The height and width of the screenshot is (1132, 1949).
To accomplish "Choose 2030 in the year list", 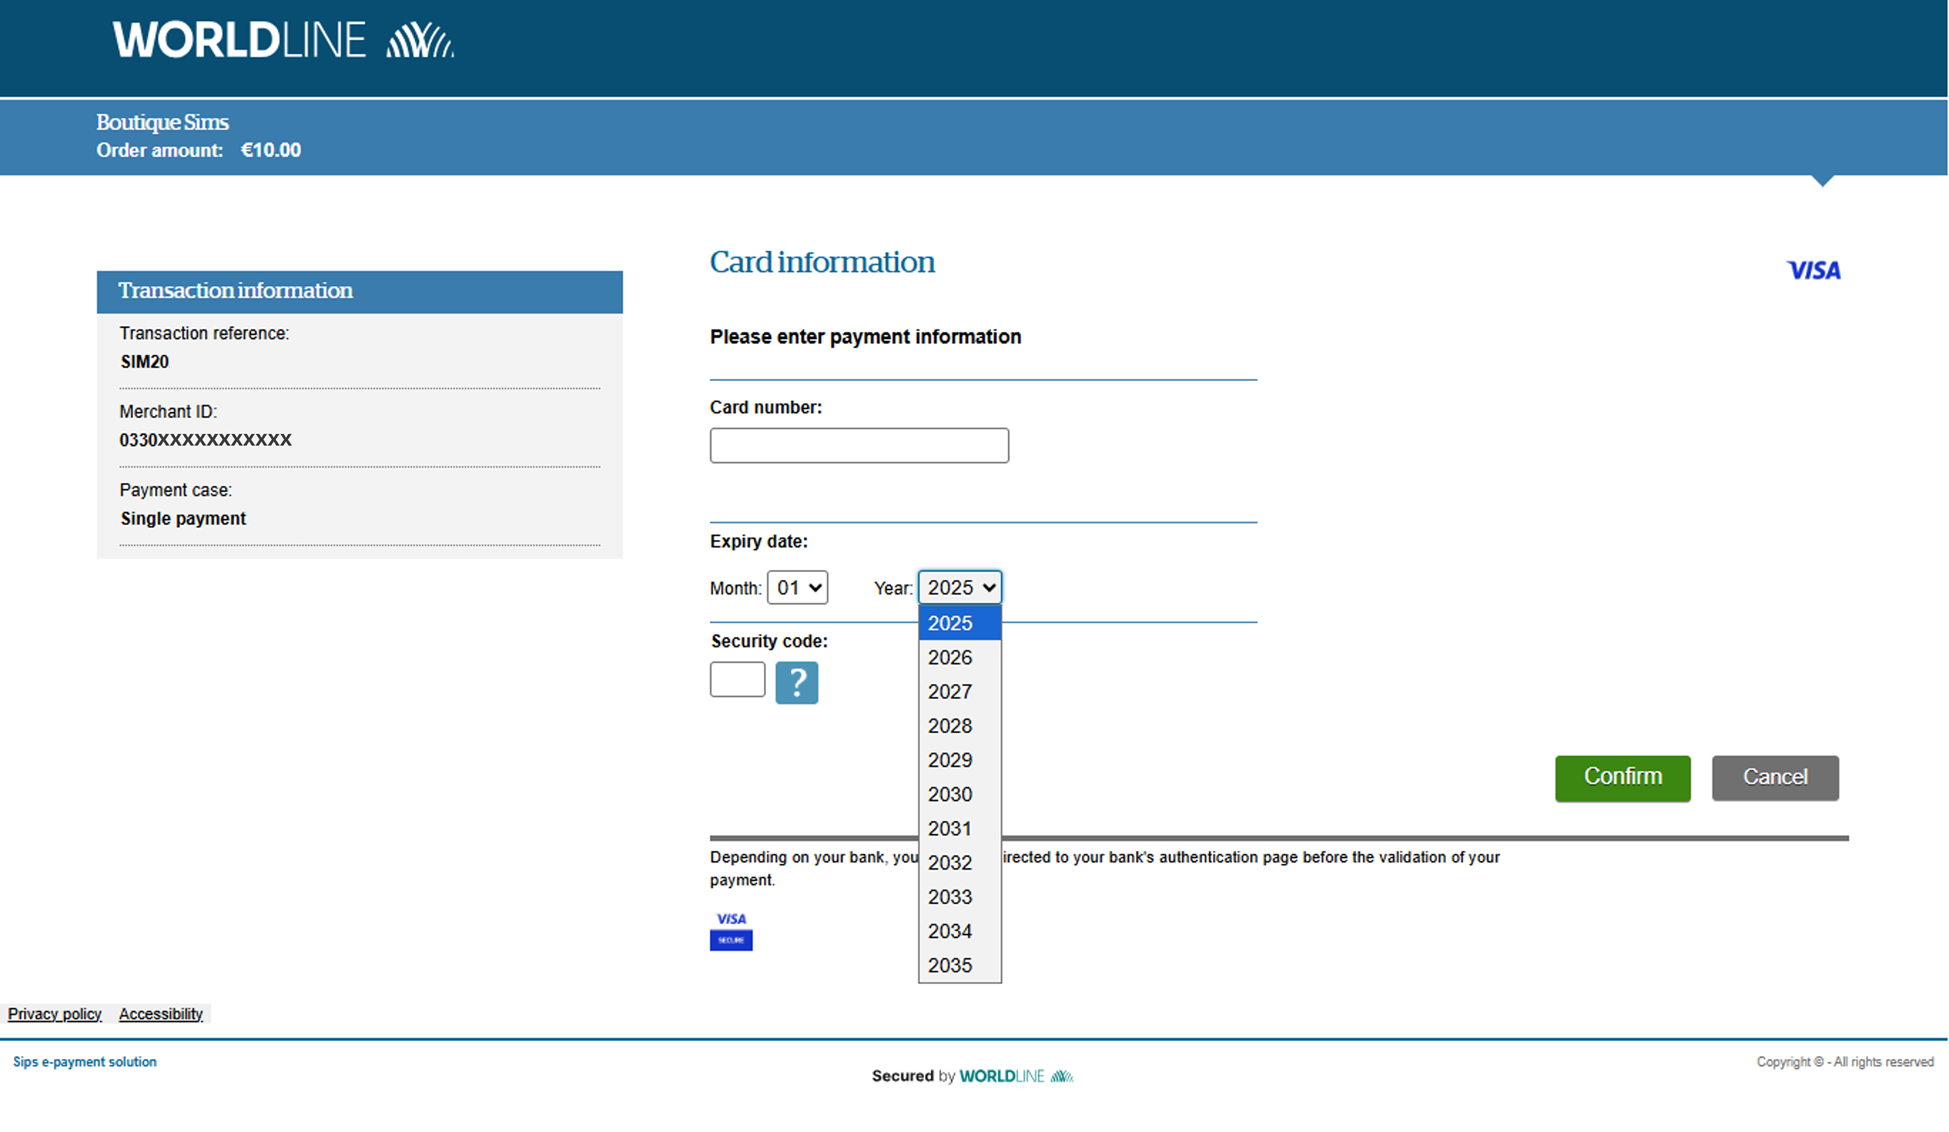I will coord(950,794).
